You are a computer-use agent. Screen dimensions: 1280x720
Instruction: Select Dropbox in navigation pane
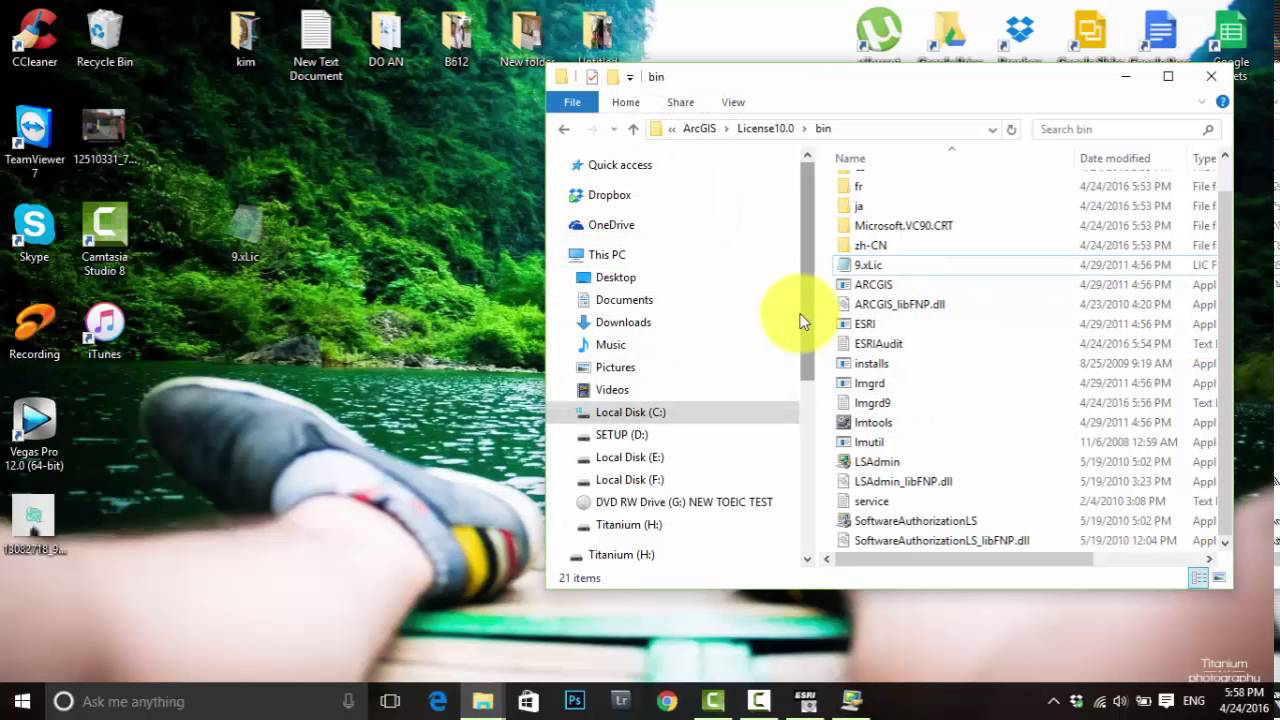pyautogui.click(x=609, y=195)
